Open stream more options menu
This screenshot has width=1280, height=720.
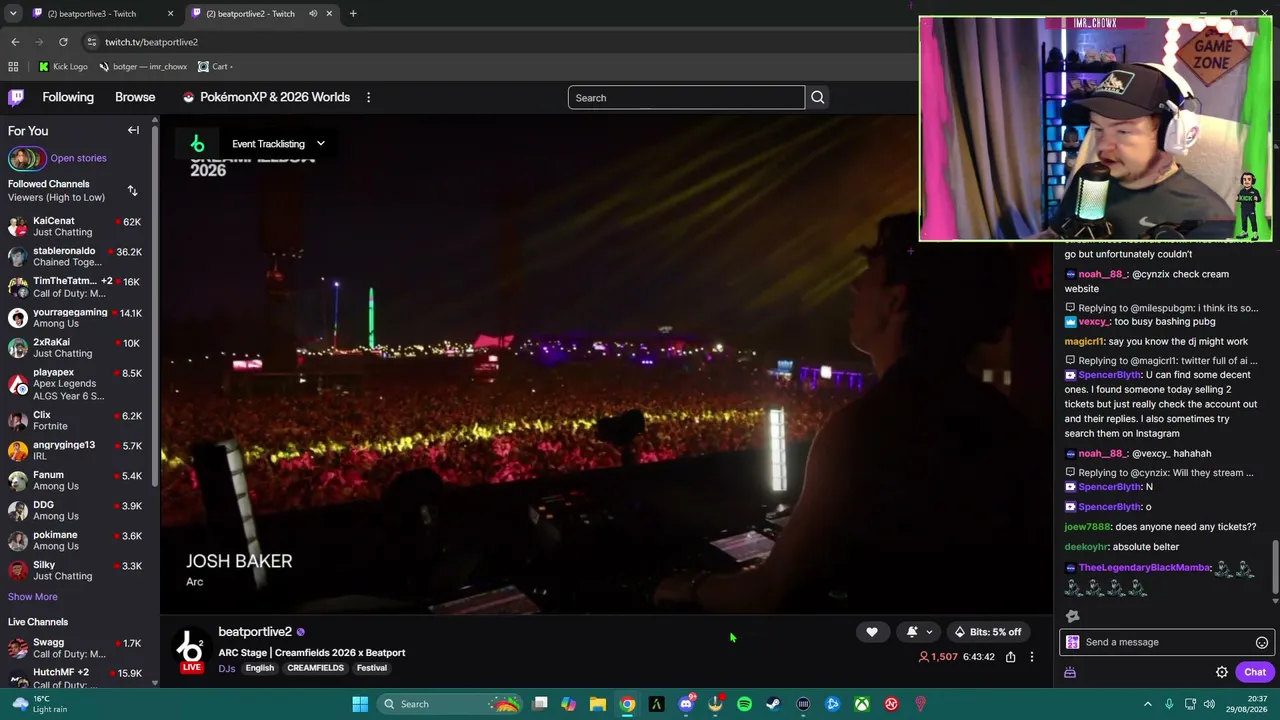pyautogui.click(x=1032, y=657)
